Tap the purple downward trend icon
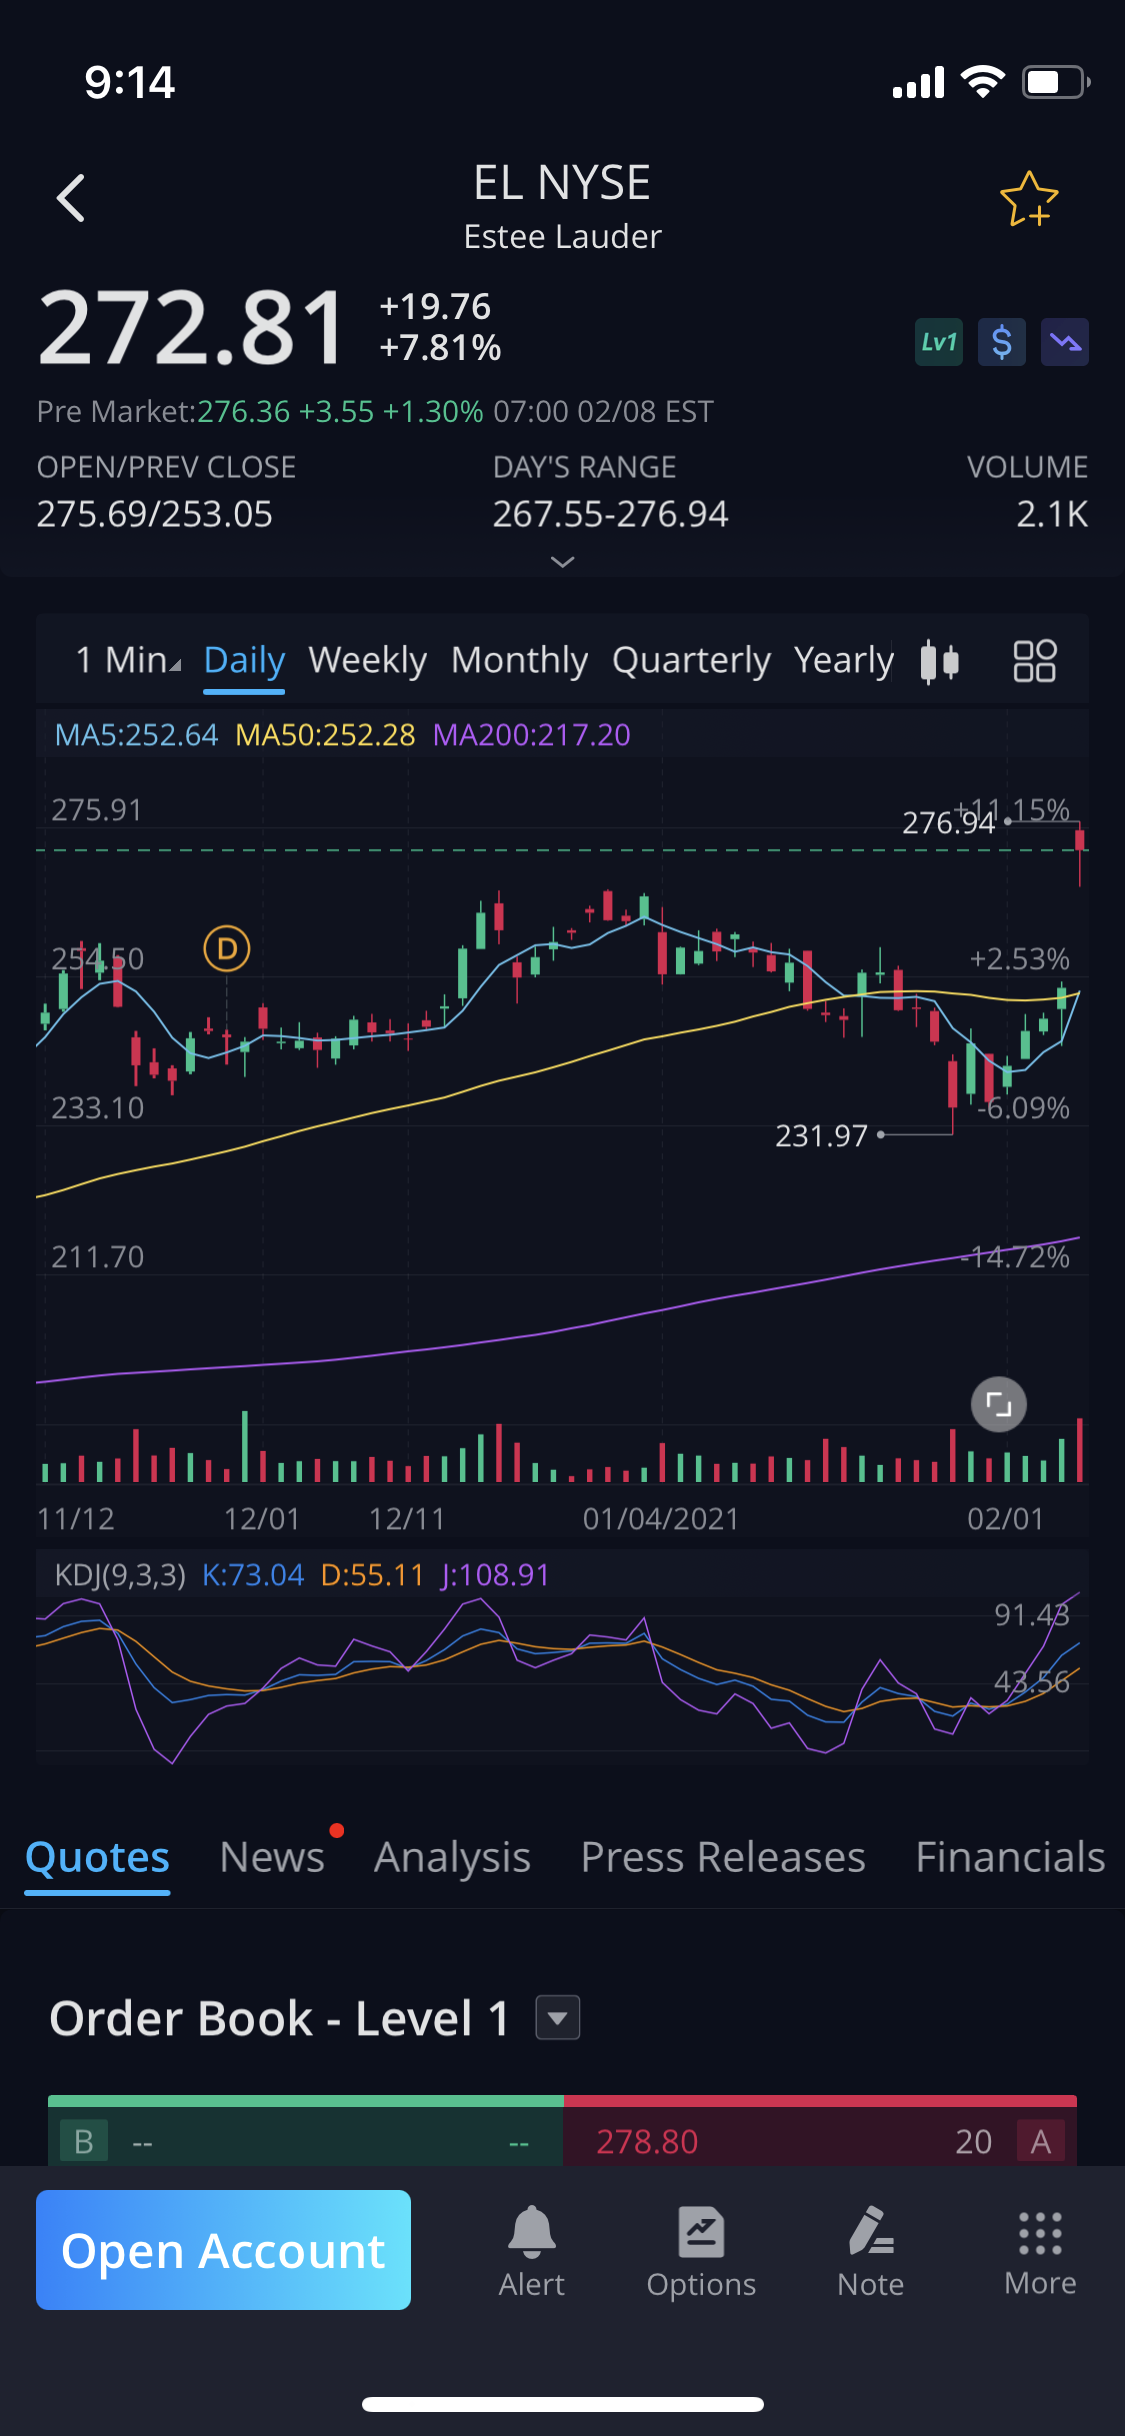 [x=1064, y=343]
